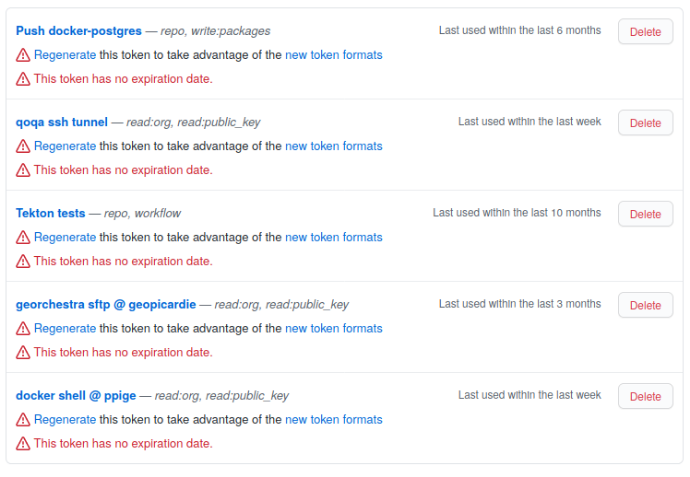Click warning icon beside georchestra sftp Regenerate

click(x=23, y=329)
